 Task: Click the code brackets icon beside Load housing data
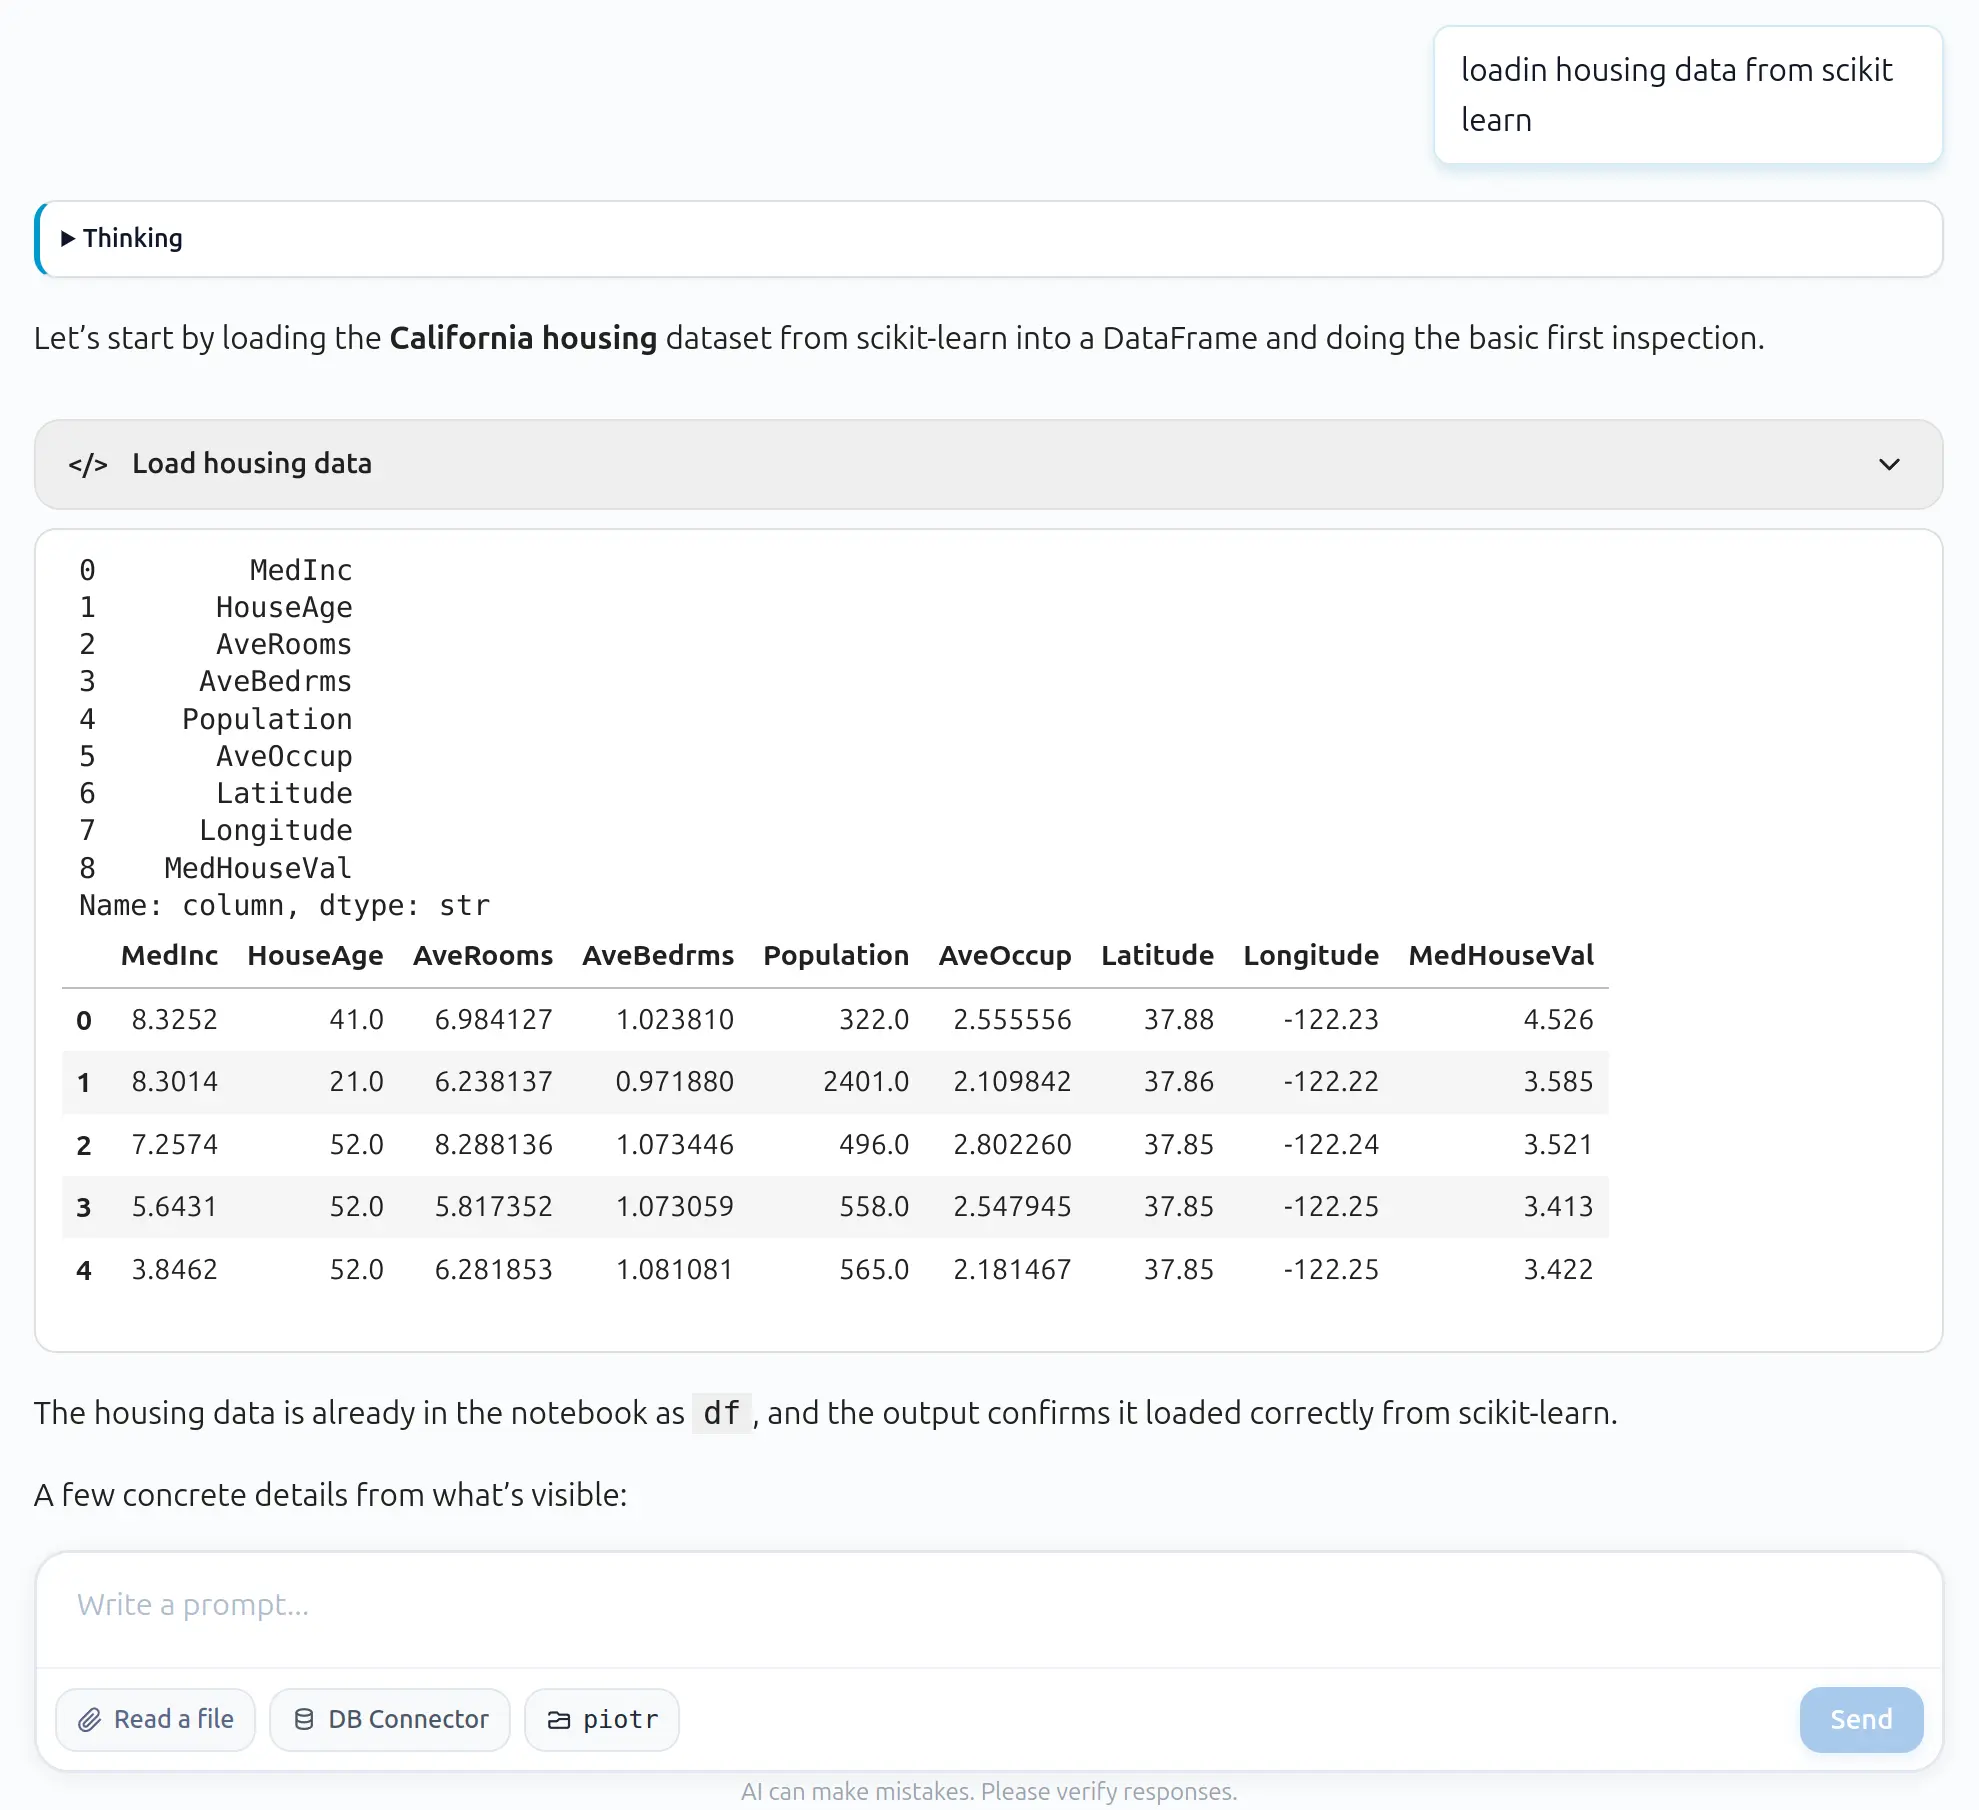(88, 464)
